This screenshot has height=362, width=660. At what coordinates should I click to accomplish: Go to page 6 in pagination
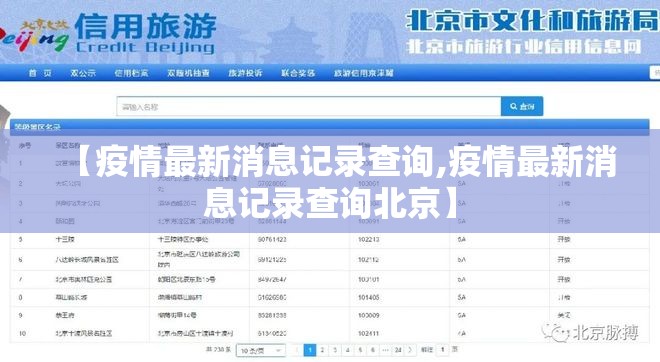(373, 350)
